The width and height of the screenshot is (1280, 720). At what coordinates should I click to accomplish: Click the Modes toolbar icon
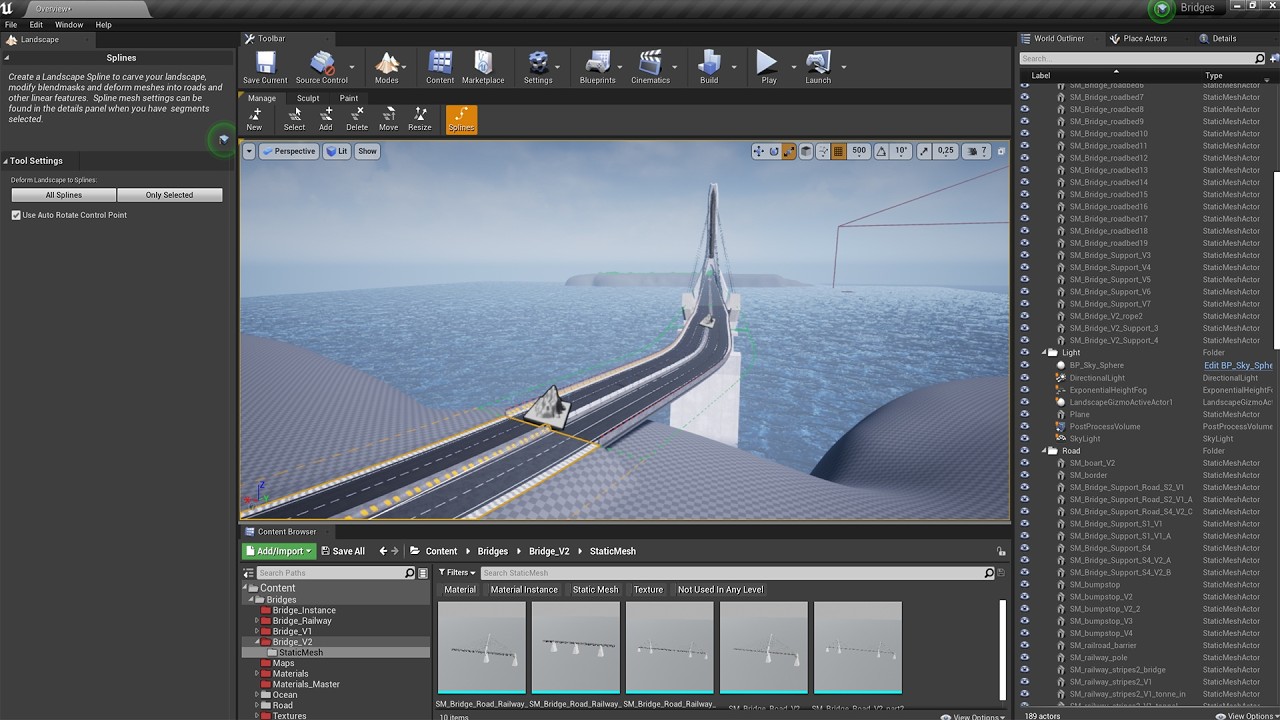[x=387, y=67]
